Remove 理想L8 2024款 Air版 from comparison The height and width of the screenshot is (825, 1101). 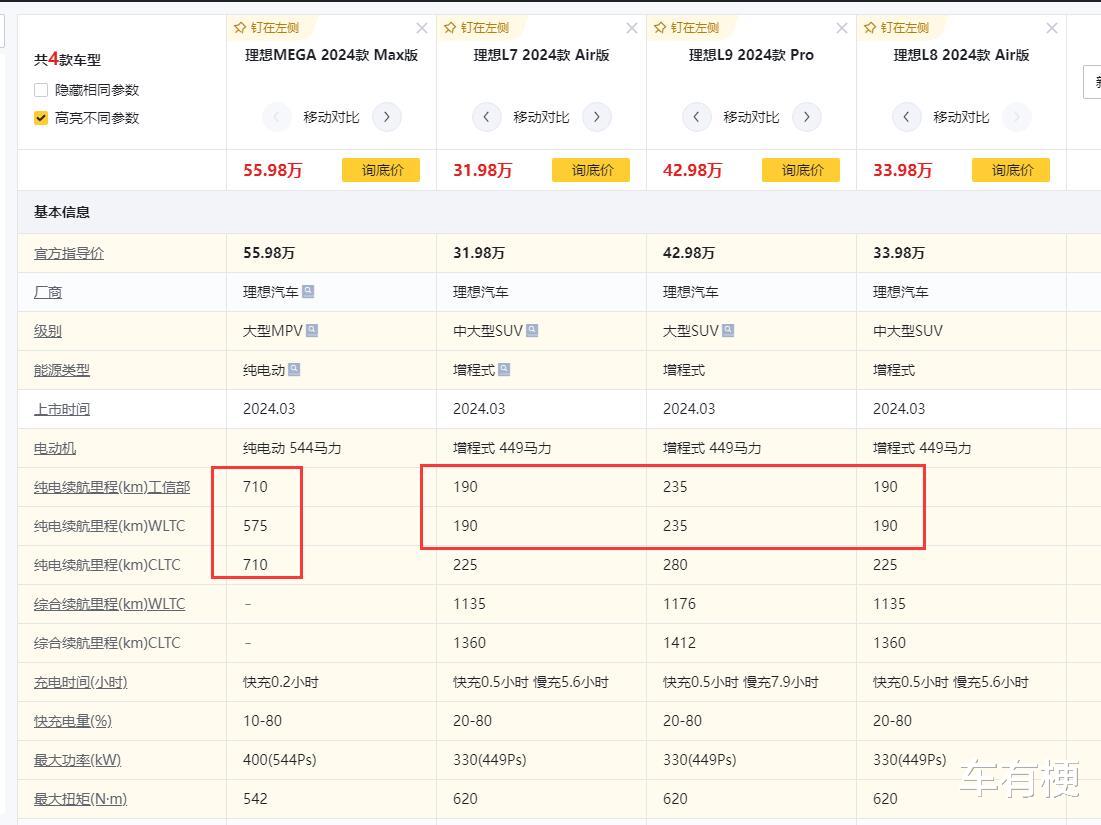[1052, 28]
